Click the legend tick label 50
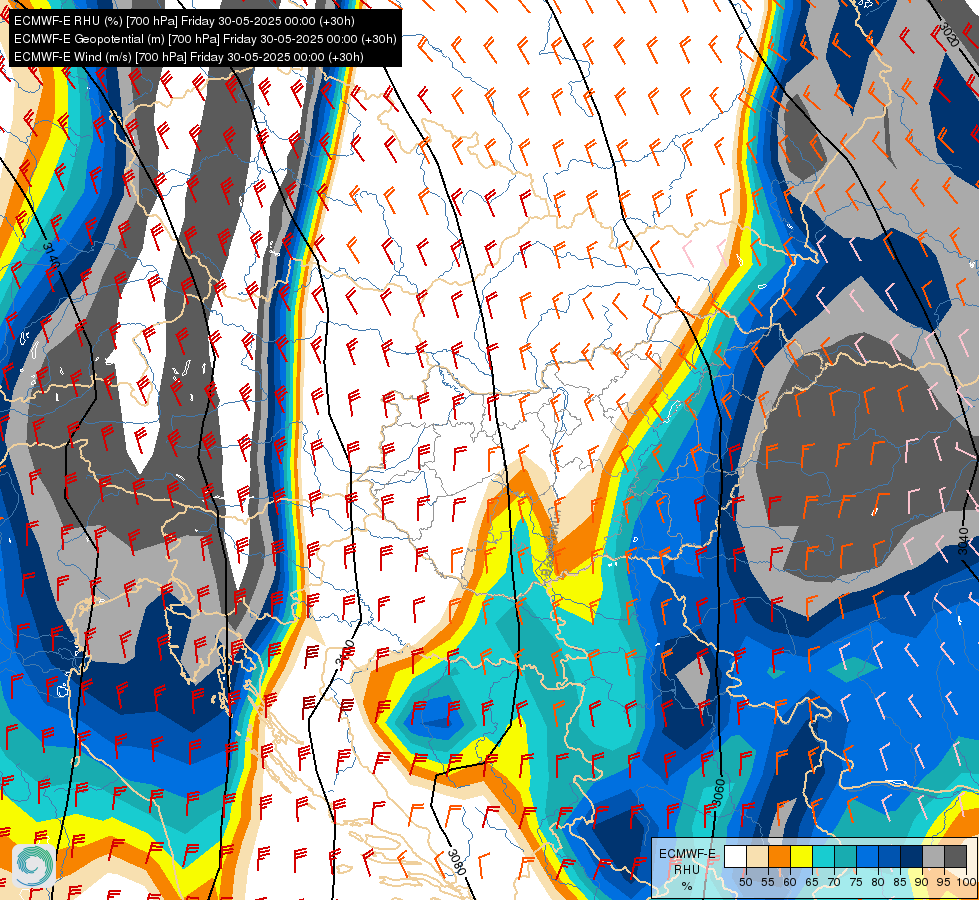The image size is (979, 900). [746, 882]
